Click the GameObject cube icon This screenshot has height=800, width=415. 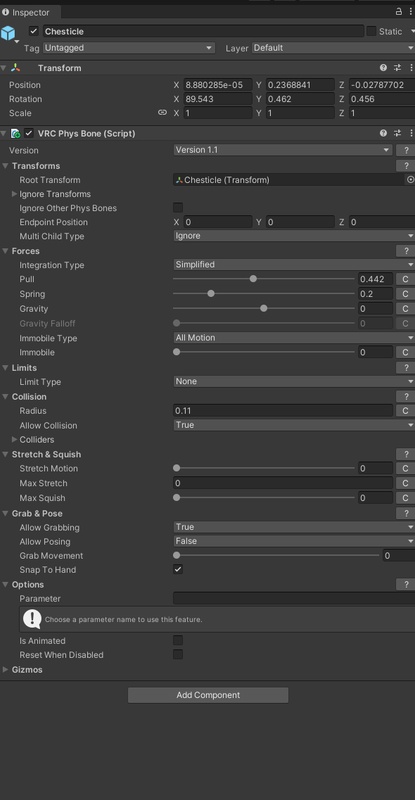8,33
